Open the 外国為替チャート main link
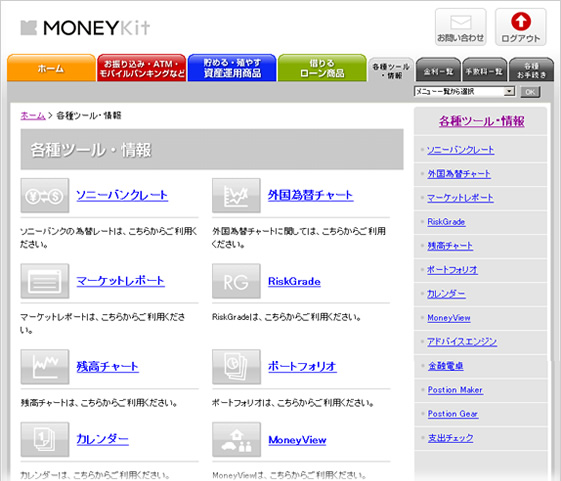This screenshot has height=481, width=561. pos(311,195)
